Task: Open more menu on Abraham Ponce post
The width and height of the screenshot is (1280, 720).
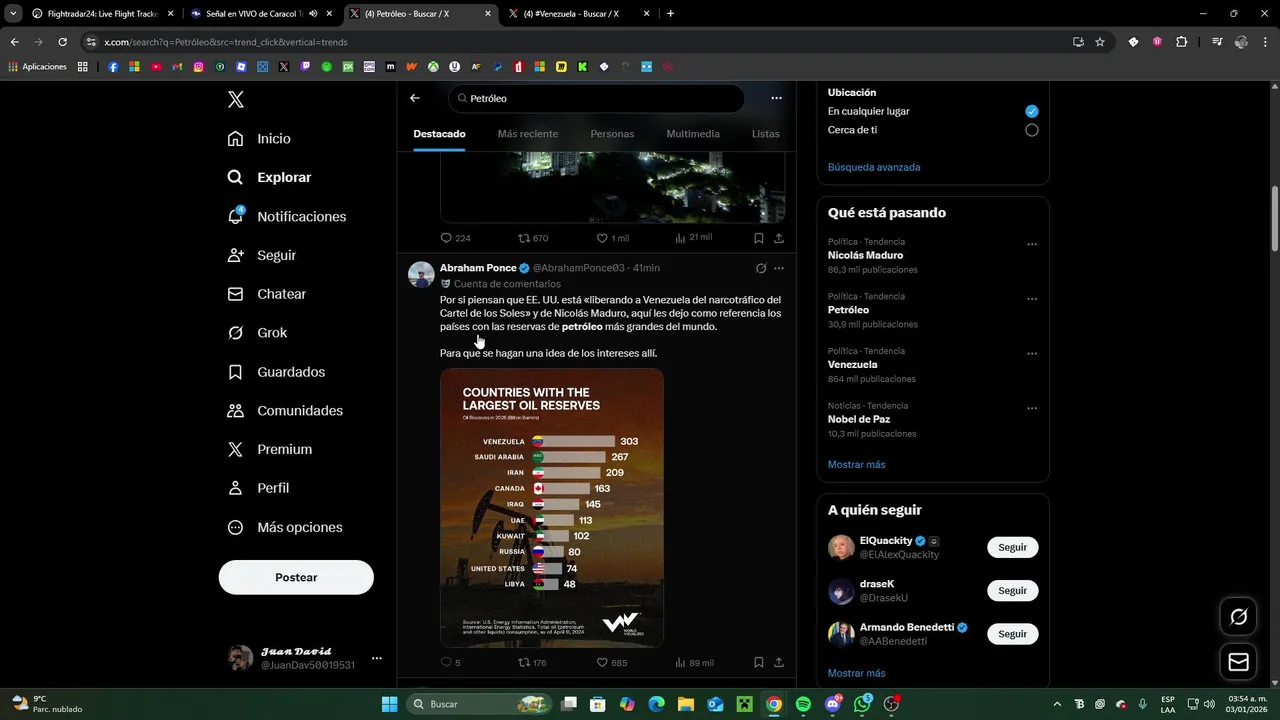Action: [x=779, y=268]
